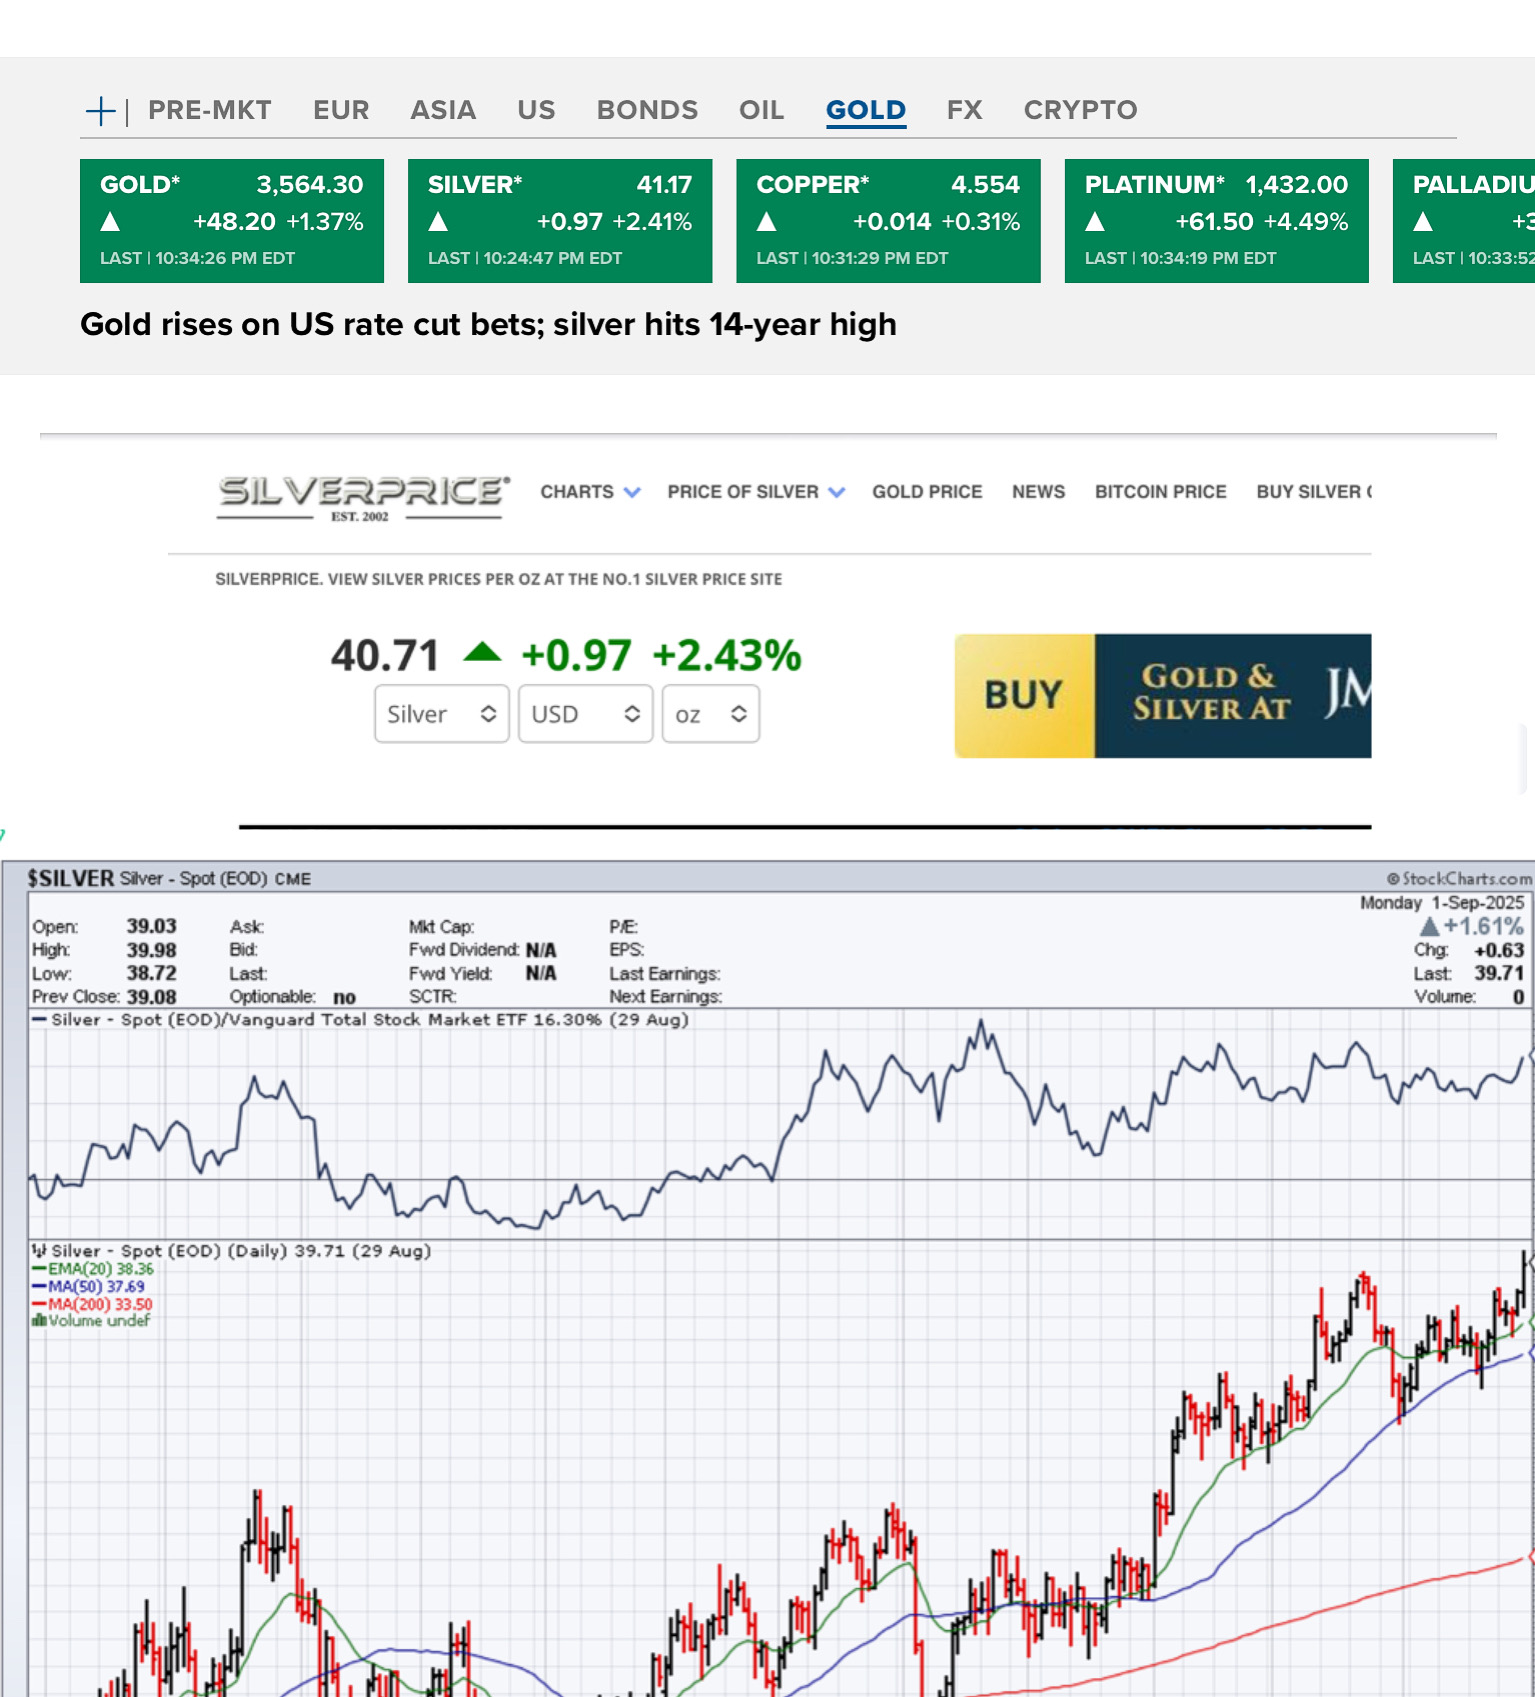Read the gold rises on rate cut headline
The image size is (1535, 1697).
pyautogui.click(x=488, y=325)
